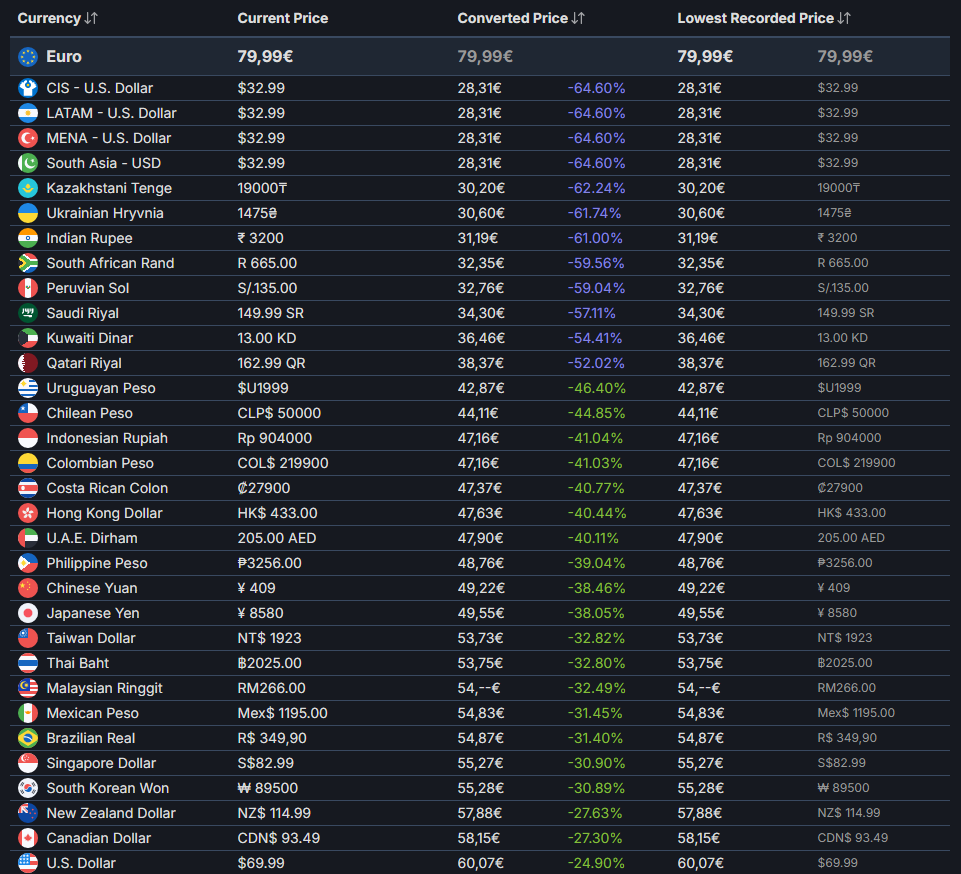
Task: Click the Euro row current price '79,99€'
Action: tap(265, 56)
